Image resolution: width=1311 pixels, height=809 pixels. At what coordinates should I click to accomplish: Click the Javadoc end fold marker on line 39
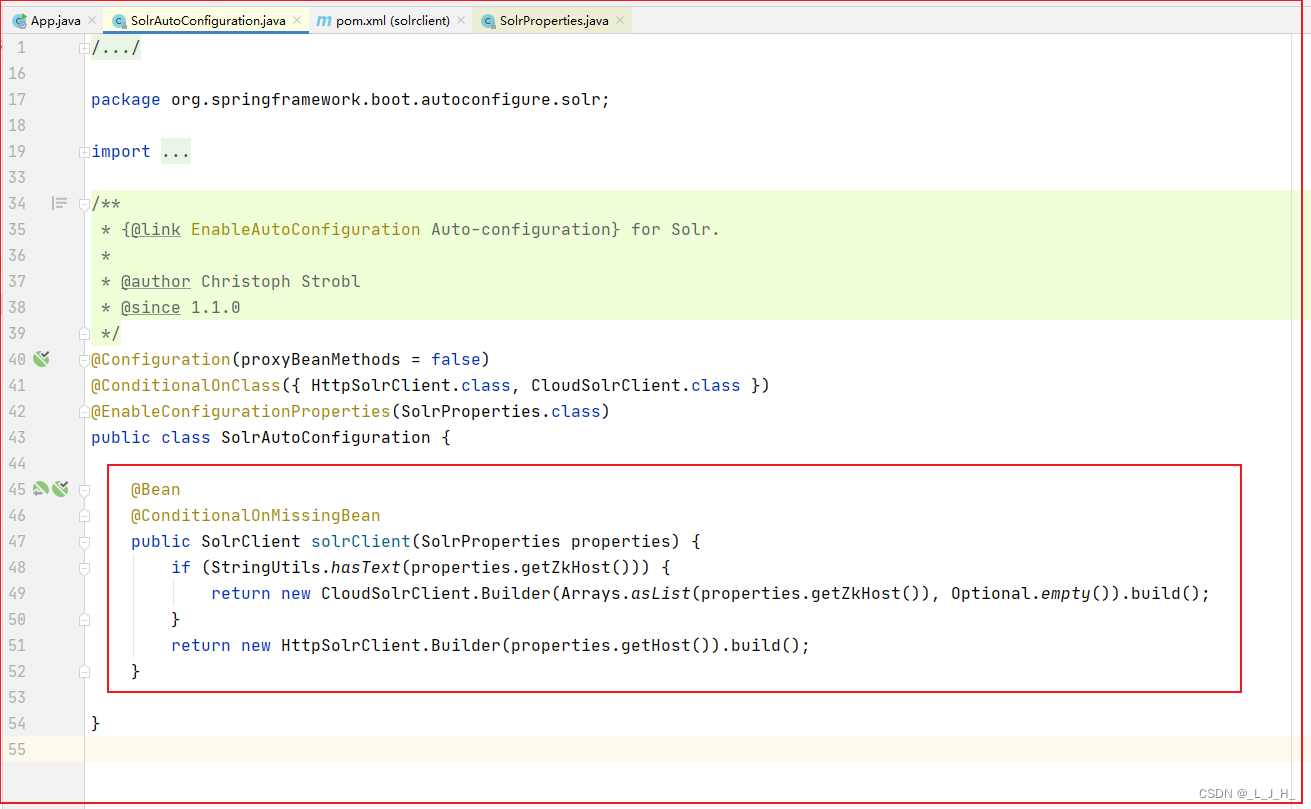coord(84,333)
